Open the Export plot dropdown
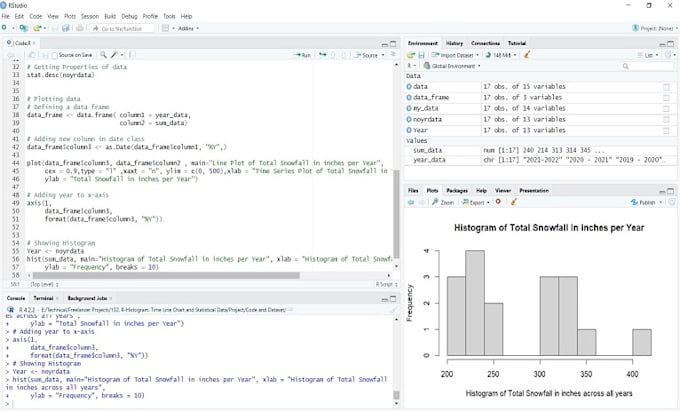This screenshot has width=680, height=411. point(476,202)
